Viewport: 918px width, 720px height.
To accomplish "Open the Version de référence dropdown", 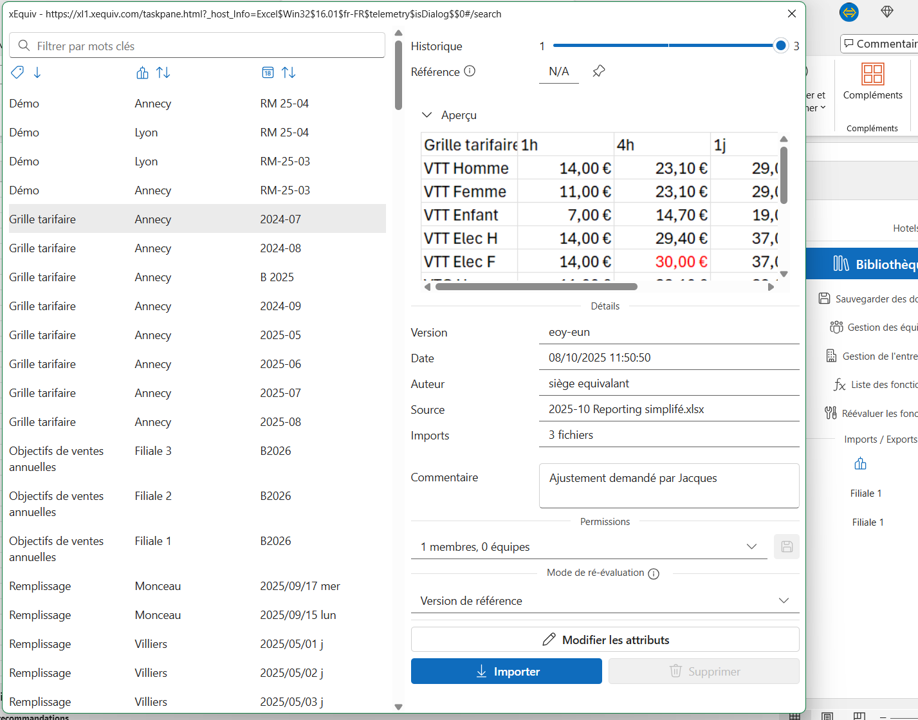I will coord(604,601).
